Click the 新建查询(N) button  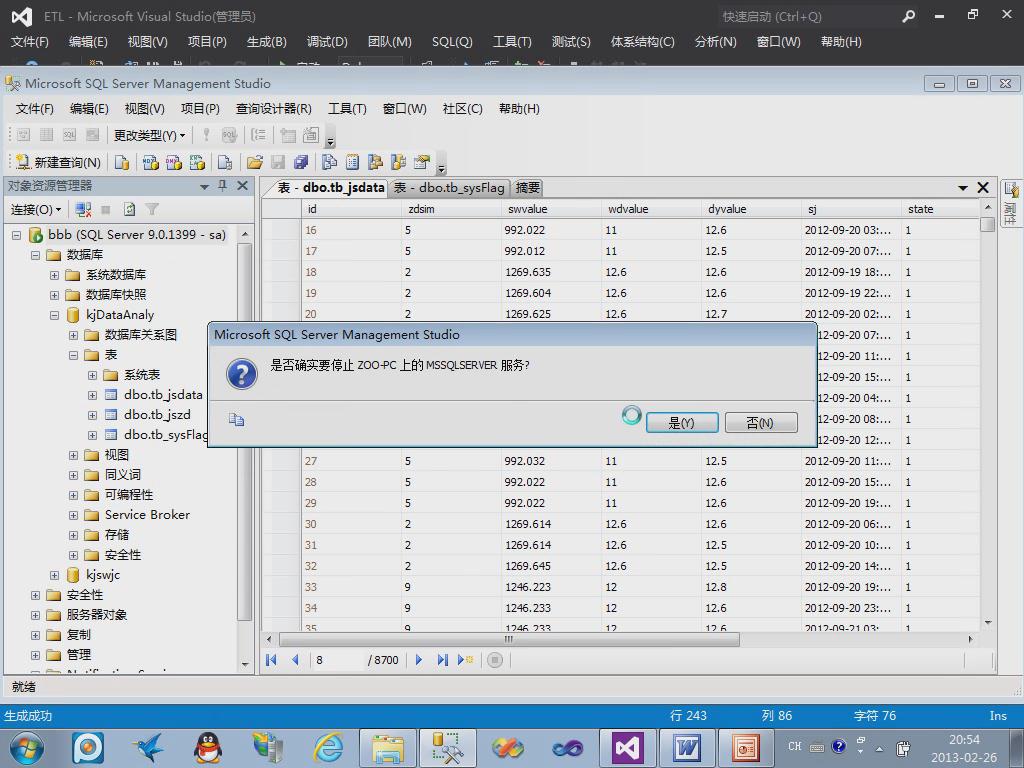point(58,162)
